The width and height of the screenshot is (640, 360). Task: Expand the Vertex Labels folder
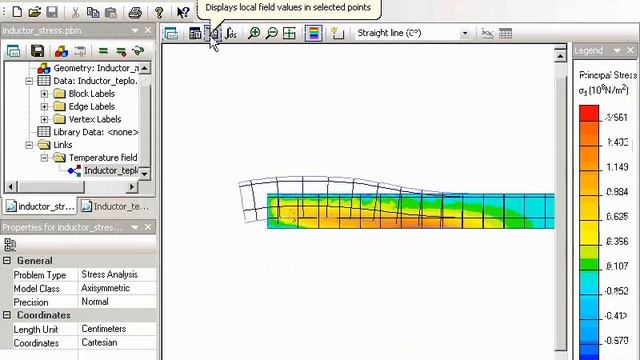pos(44,119)
